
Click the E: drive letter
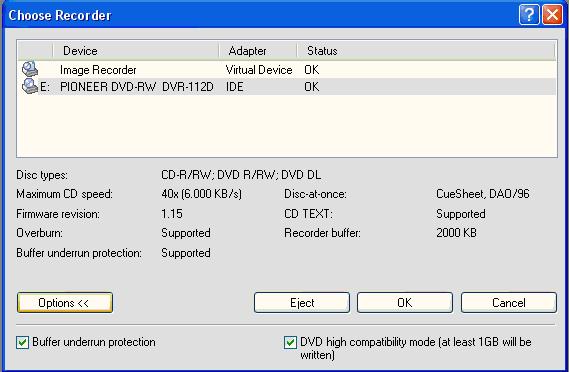pyautogui.click(x=45, y=87)
